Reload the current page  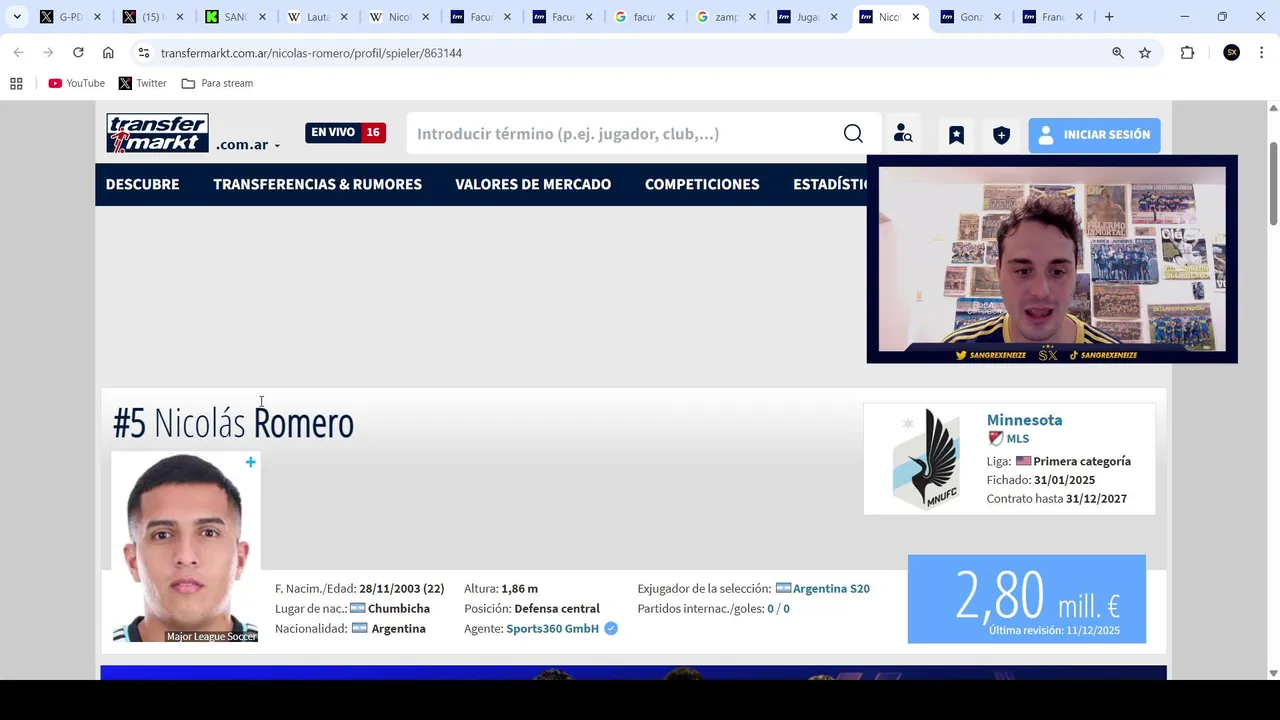[78, 53]
